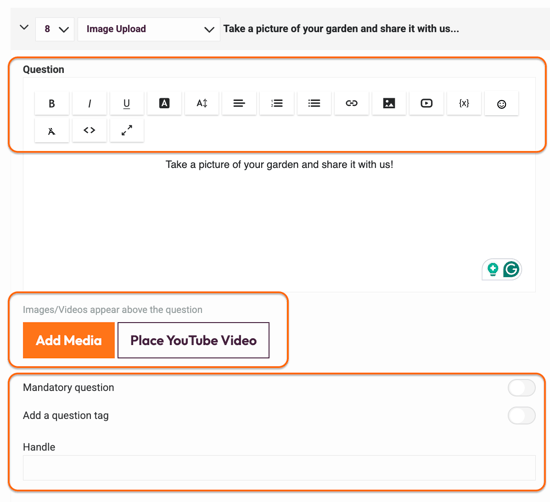The height and width of the screenshot is (502, 550).
Task: Apply italic formatting
Action: pyautogui.click(x=89, y=103)
